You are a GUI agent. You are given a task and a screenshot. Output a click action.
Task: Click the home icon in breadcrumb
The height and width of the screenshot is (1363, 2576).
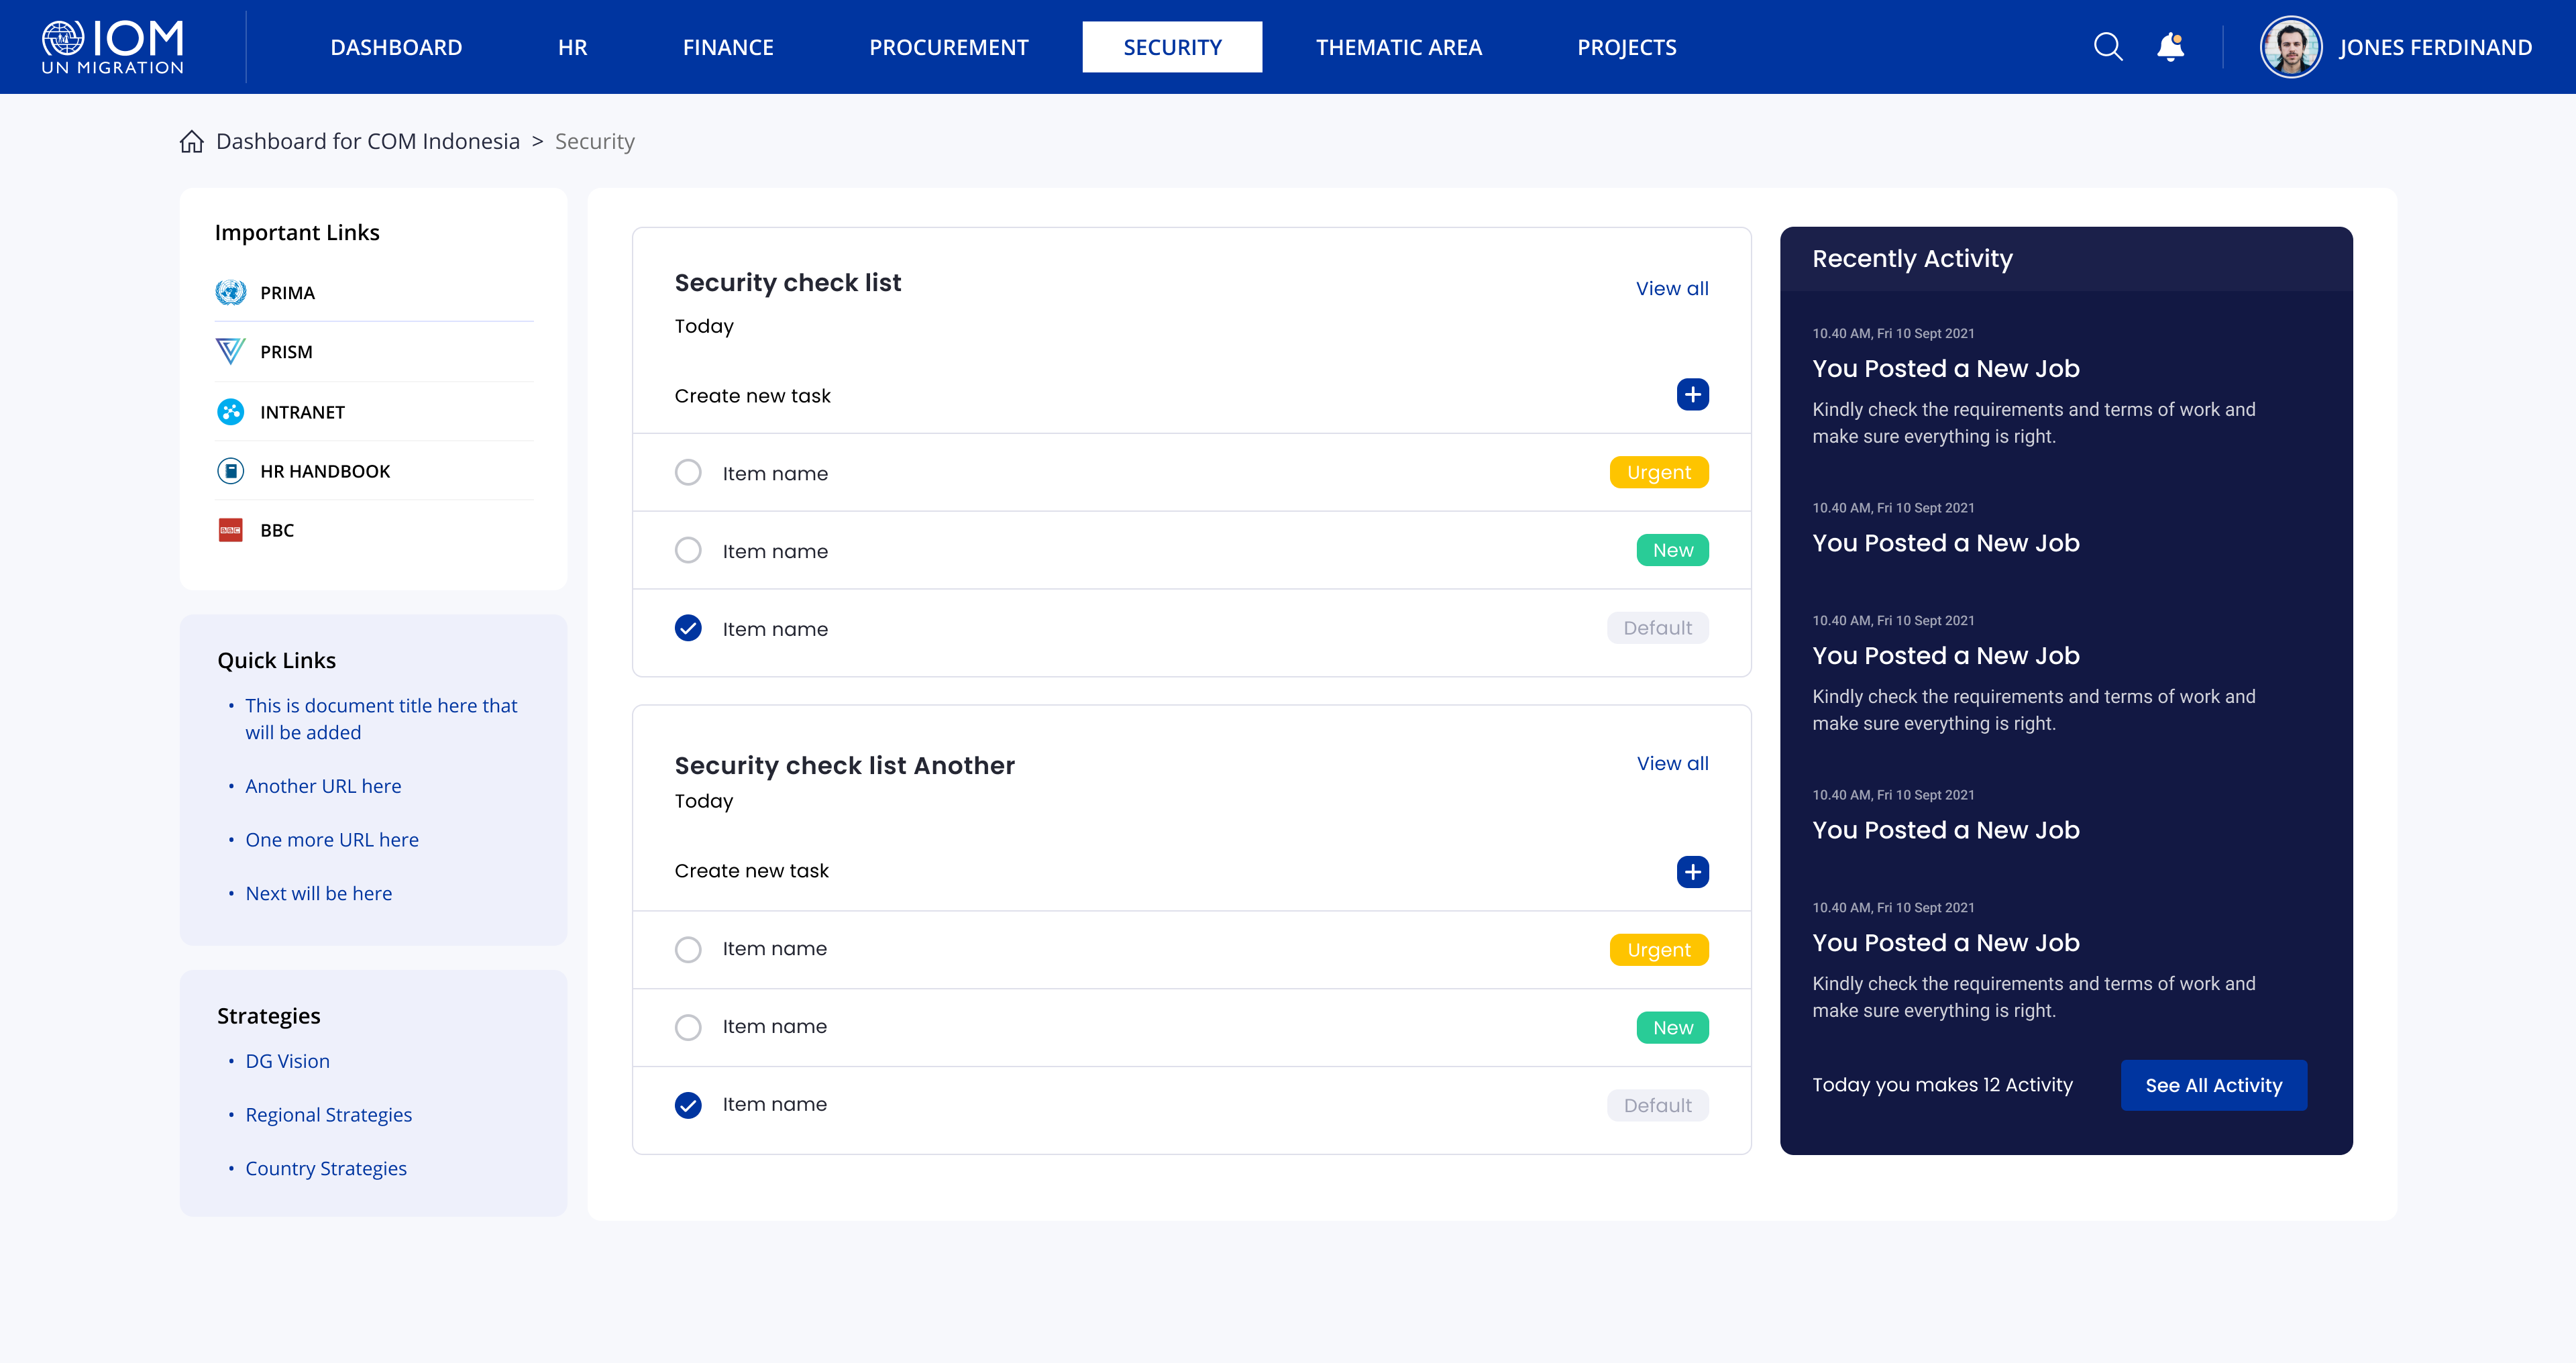click(x=192, y=141)
